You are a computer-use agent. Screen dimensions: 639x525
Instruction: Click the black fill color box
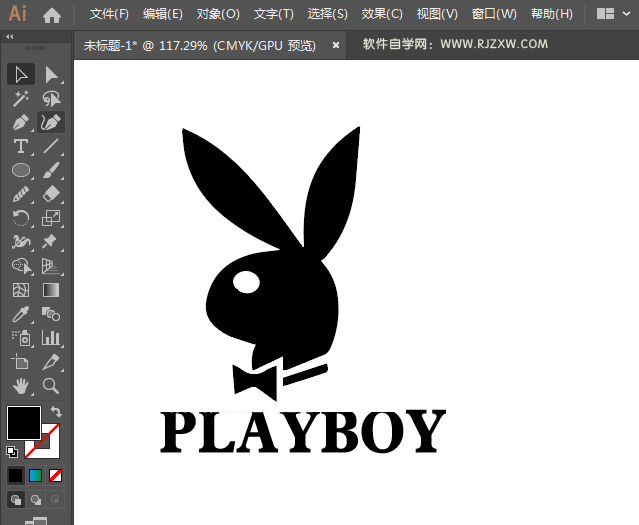tap(24, 422)
